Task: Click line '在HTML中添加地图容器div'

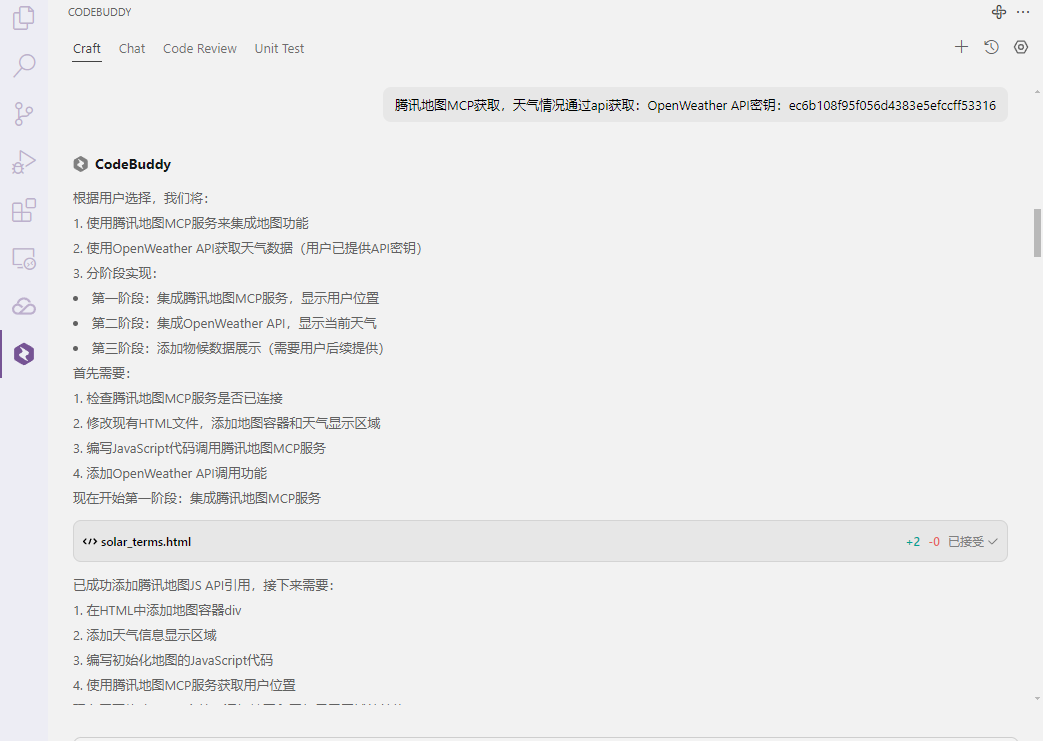Action: 164,611
